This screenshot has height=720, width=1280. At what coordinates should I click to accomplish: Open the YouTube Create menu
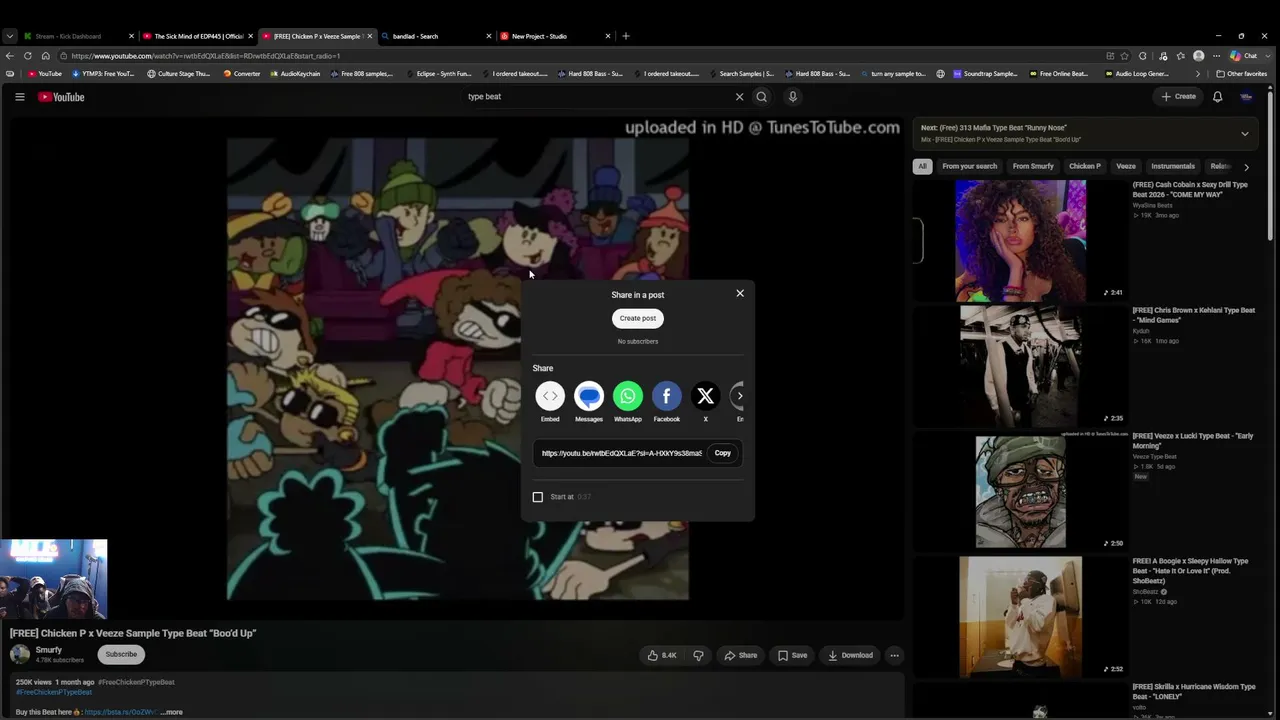pyautogui.click(x=1179, y=97)
